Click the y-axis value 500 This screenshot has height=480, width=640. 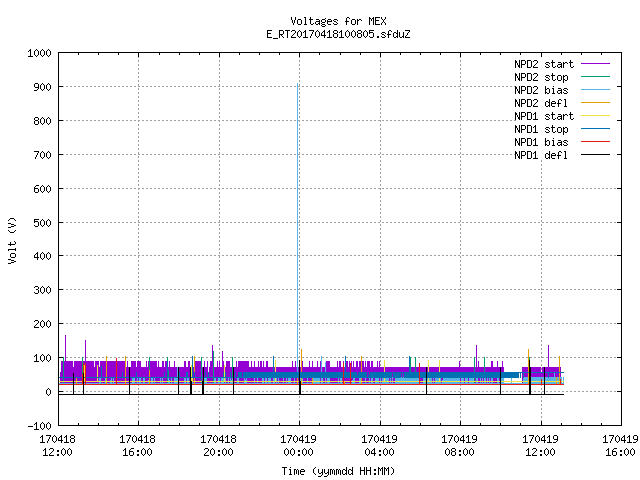click(42, 223)
